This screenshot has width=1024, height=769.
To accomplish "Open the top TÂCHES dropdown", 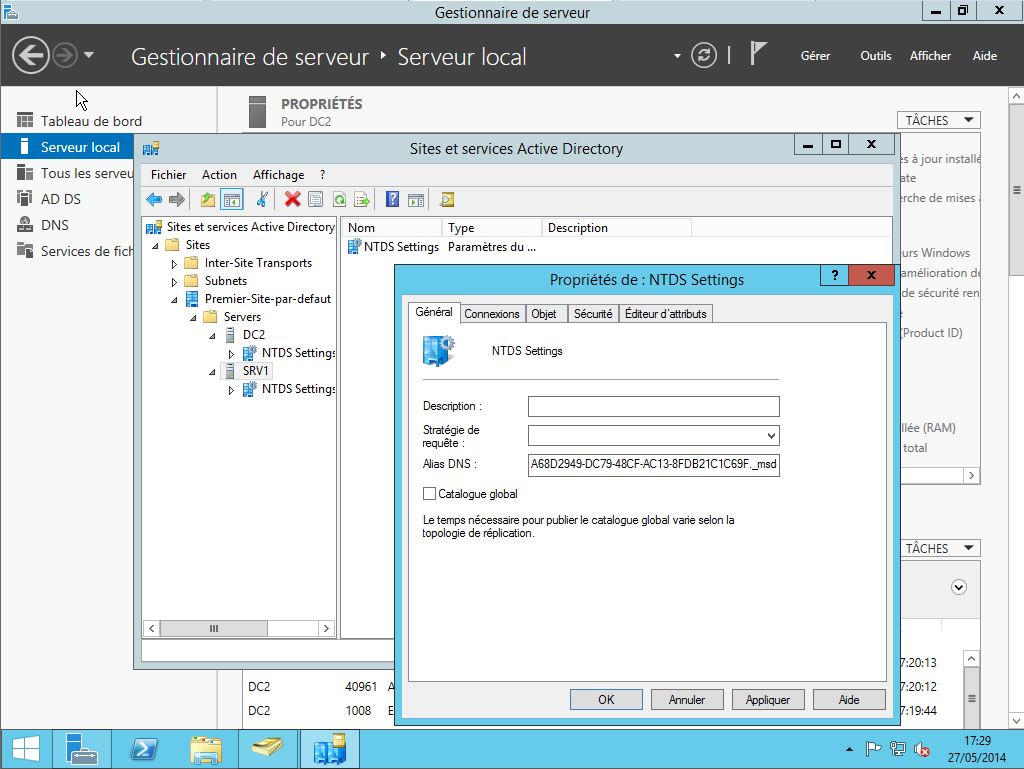I will coord(938,120).
